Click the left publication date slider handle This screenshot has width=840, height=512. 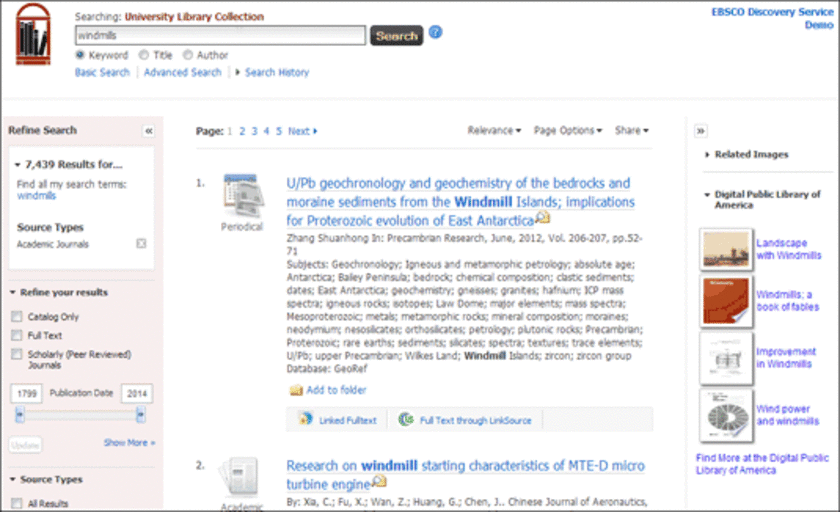pyautogui.click(x=20, y=414)
